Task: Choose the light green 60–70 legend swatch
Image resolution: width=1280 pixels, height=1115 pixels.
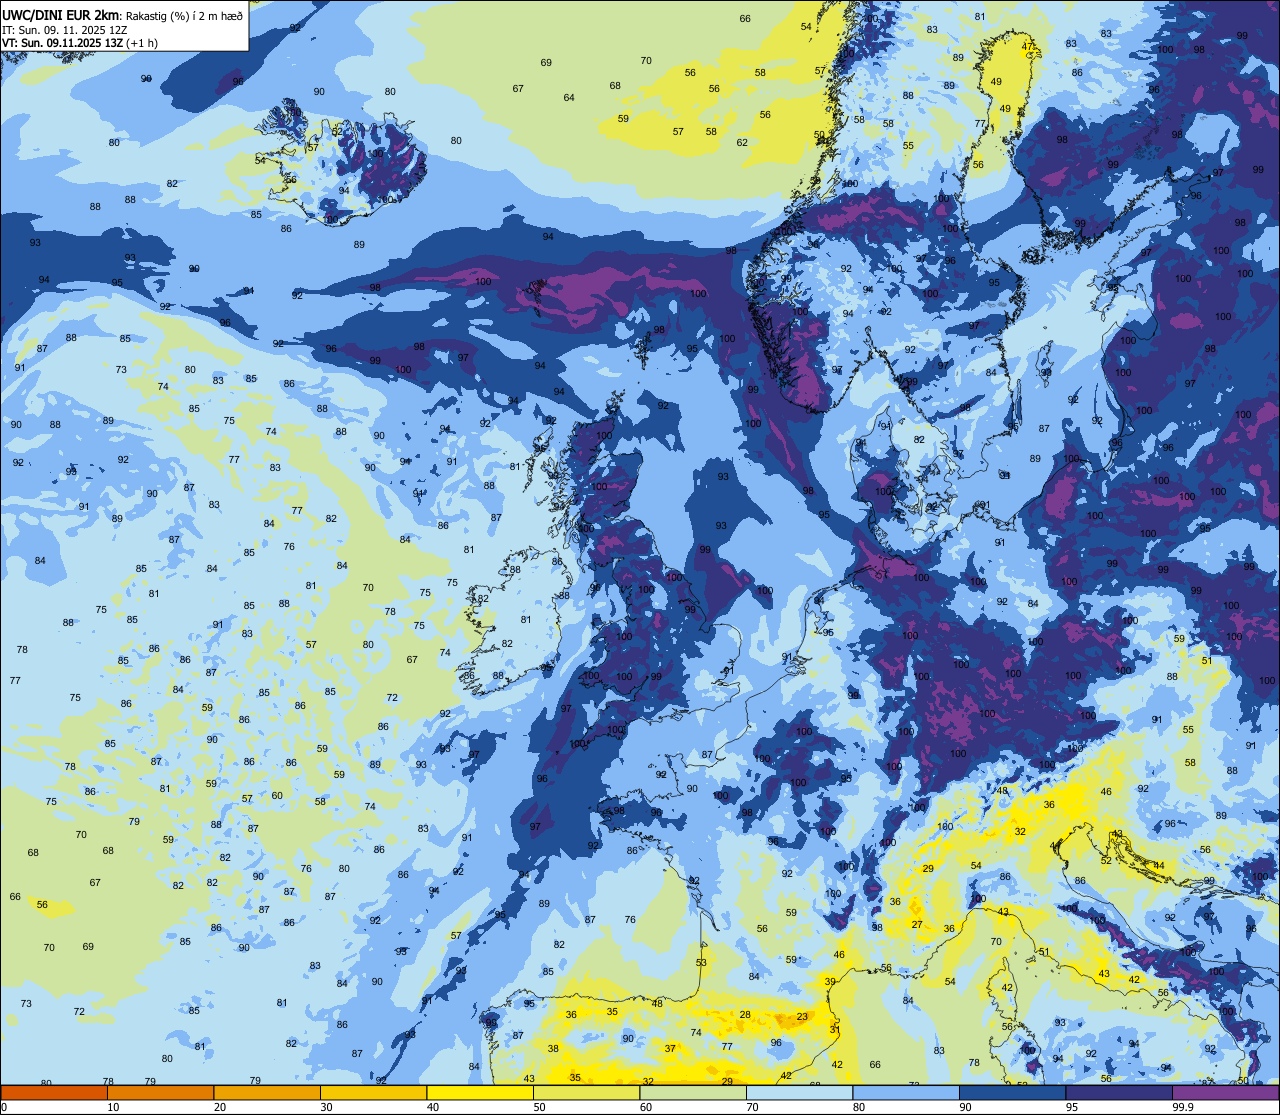Action: click(x=693, y=1092)
